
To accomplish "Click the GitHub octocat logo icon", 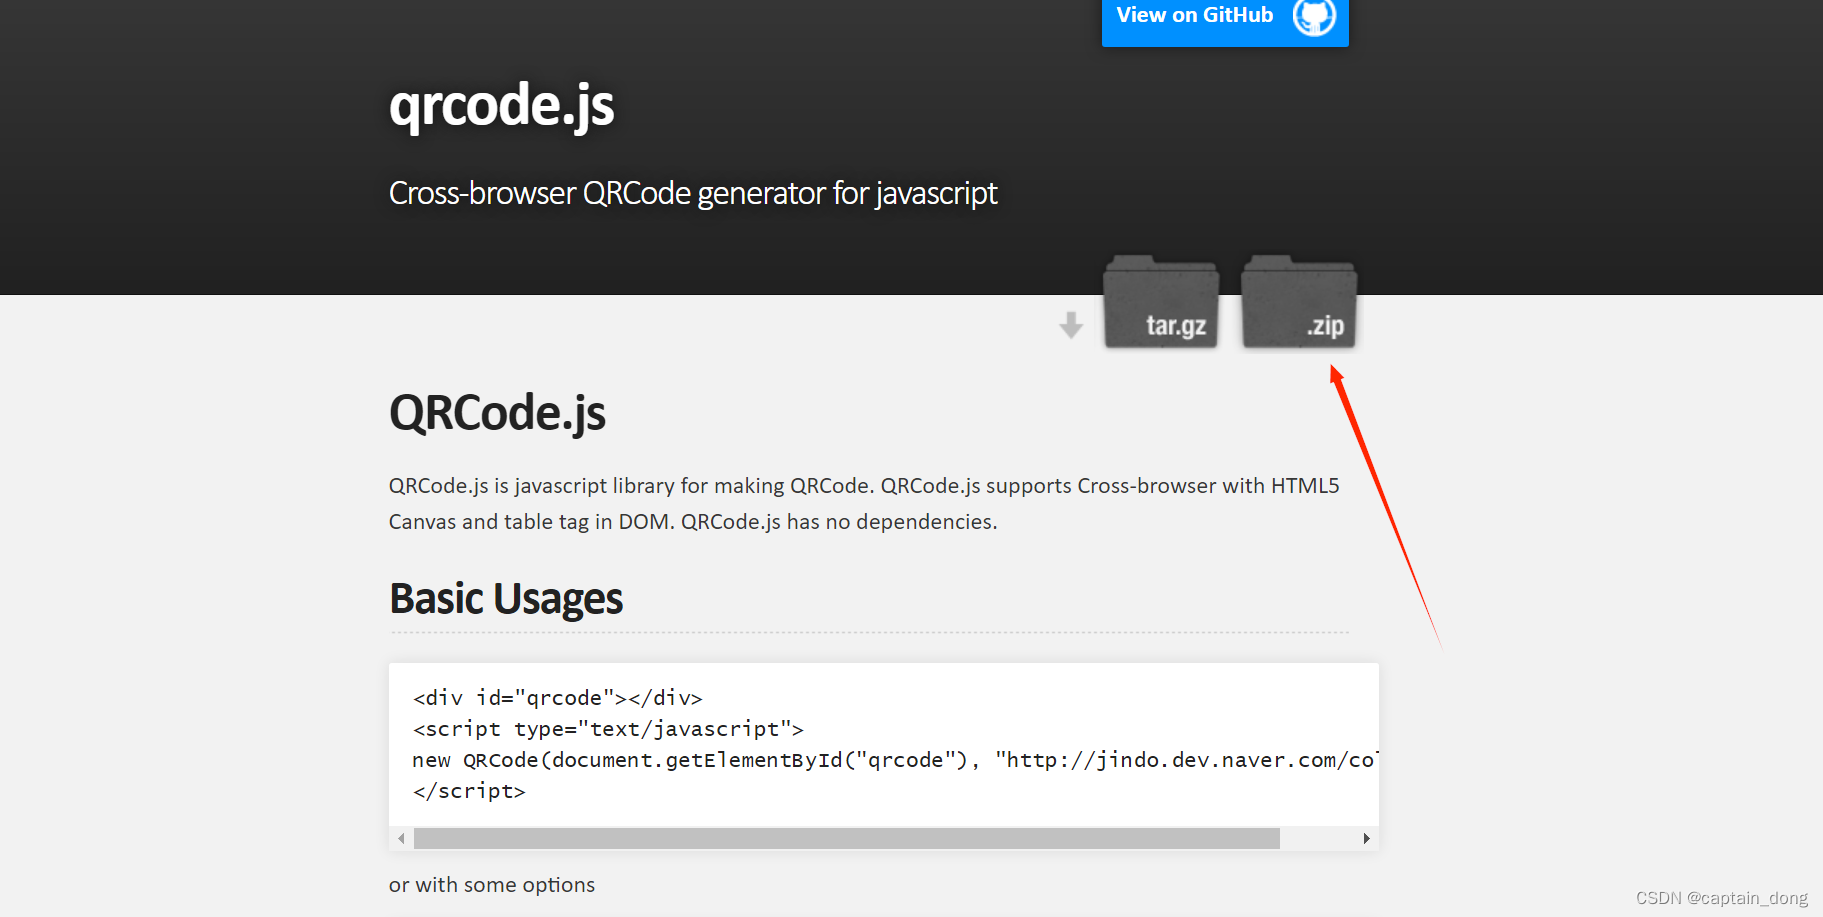I will pos(1314,16).
